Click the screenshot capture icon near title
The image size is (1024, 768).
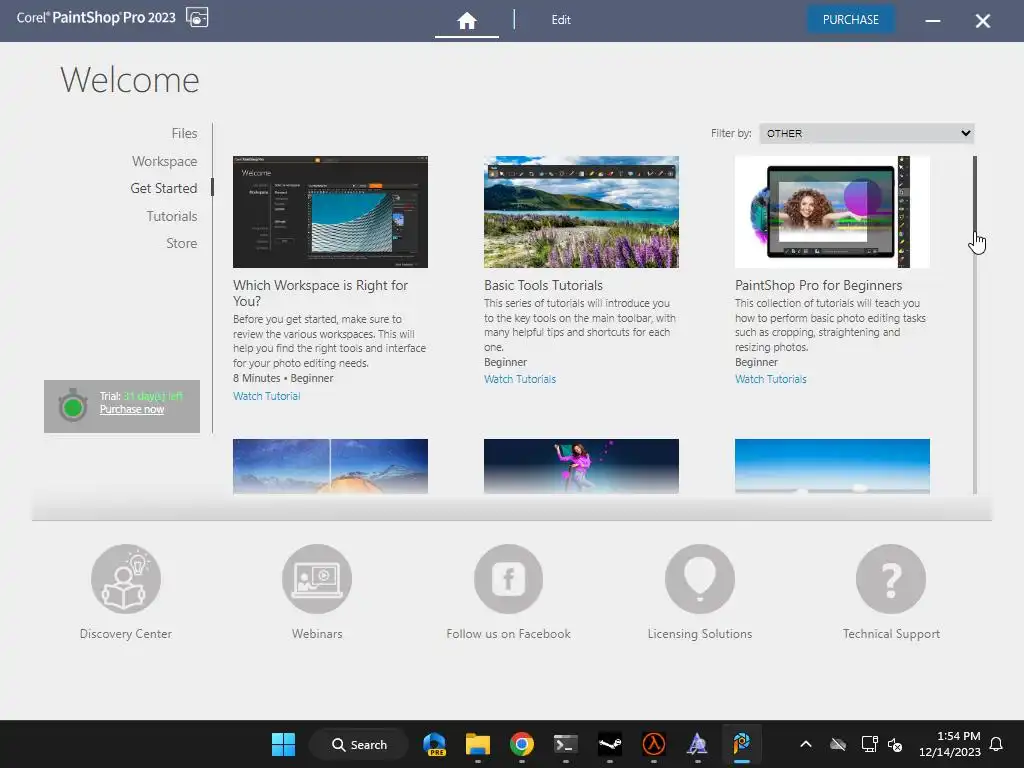pos(197,17)
